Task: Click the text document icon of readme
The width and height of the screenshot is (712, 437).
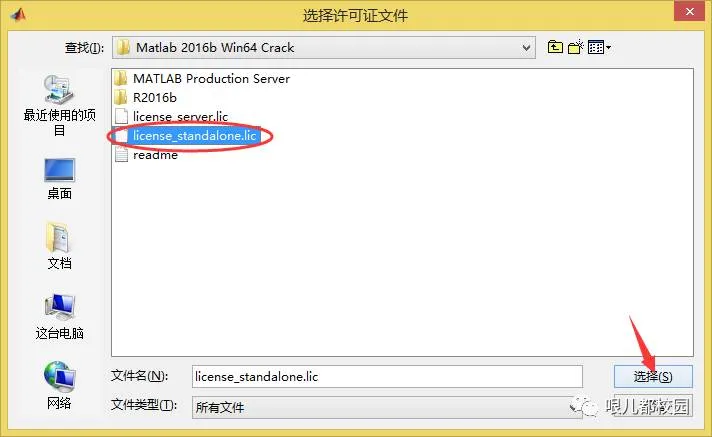Action: tap(121, 155)
